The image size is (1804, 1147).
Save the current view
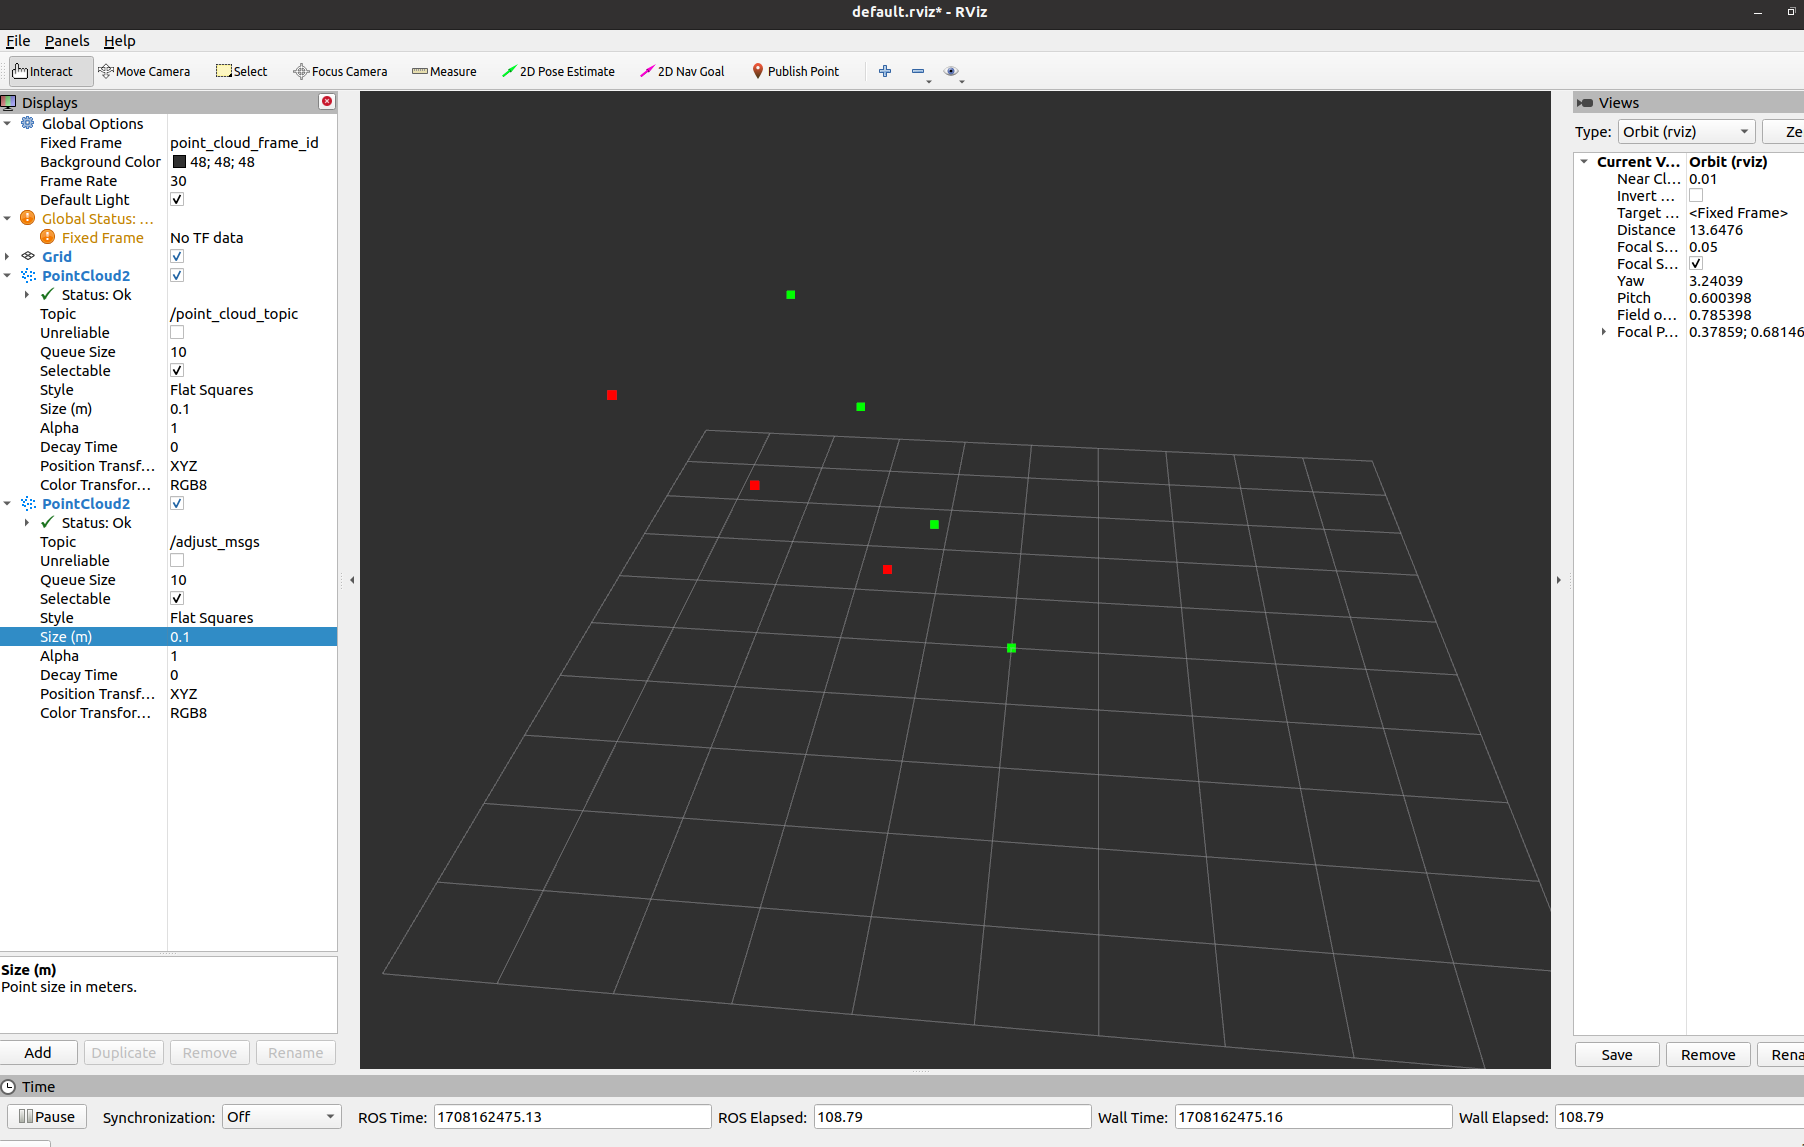1616,1054
